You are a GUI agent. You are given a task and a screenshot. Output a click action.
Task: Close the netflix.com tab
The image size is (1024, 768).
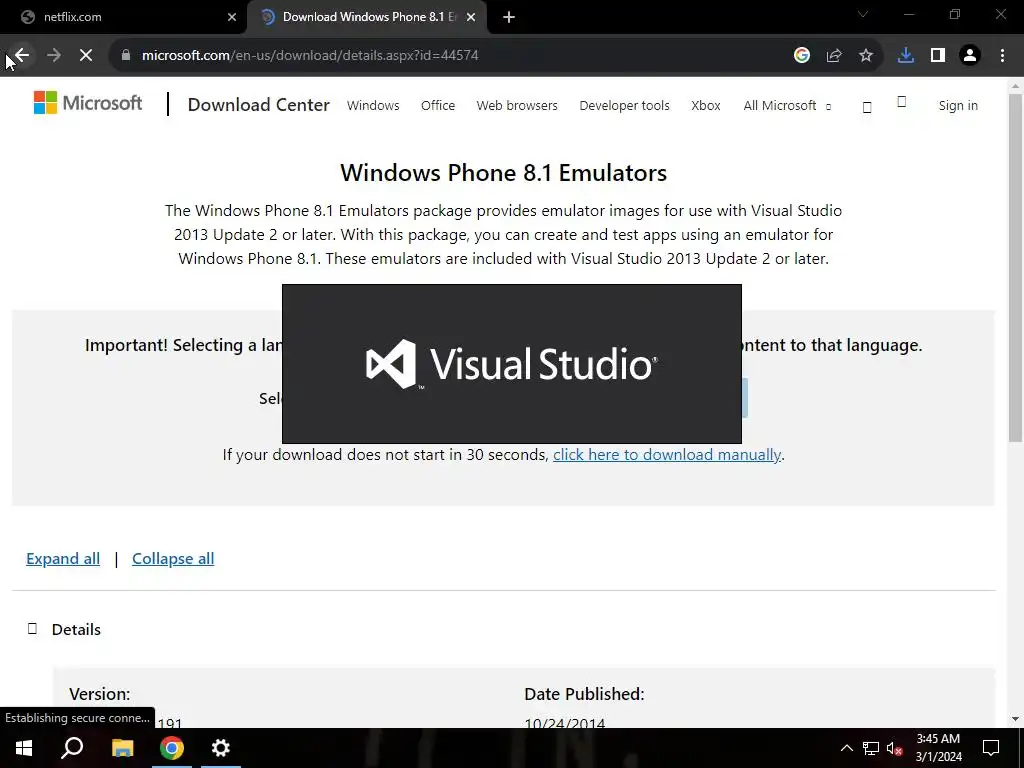pyautogui.click(x=232, y=17)
